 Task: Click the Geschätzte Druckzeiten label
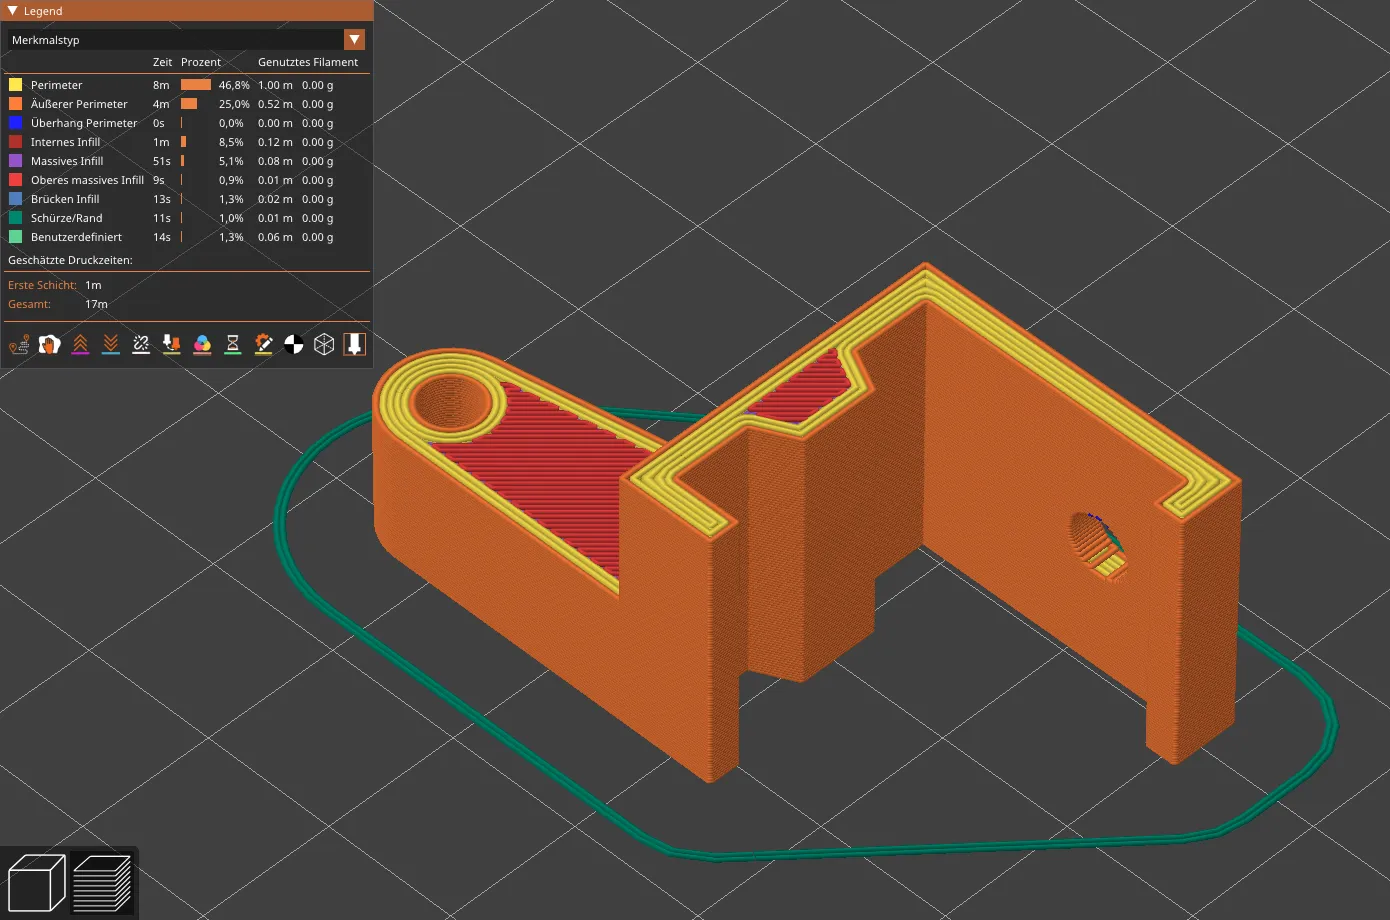[x=70, y=260]
